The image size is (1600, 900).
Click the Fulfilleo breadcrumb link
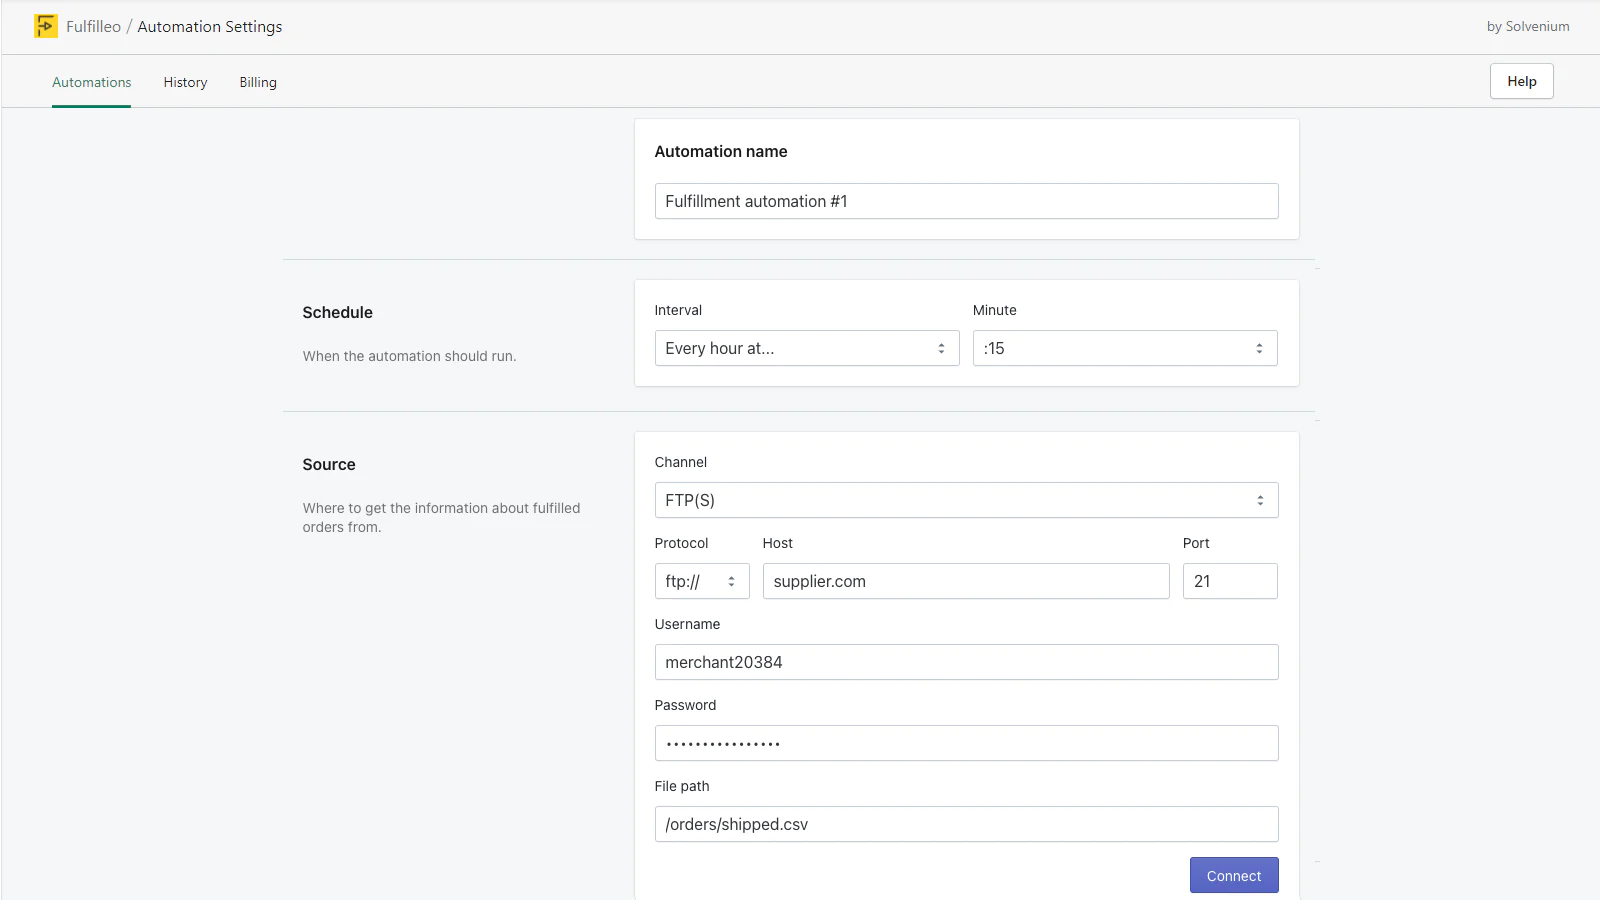(x=93, y=26)
